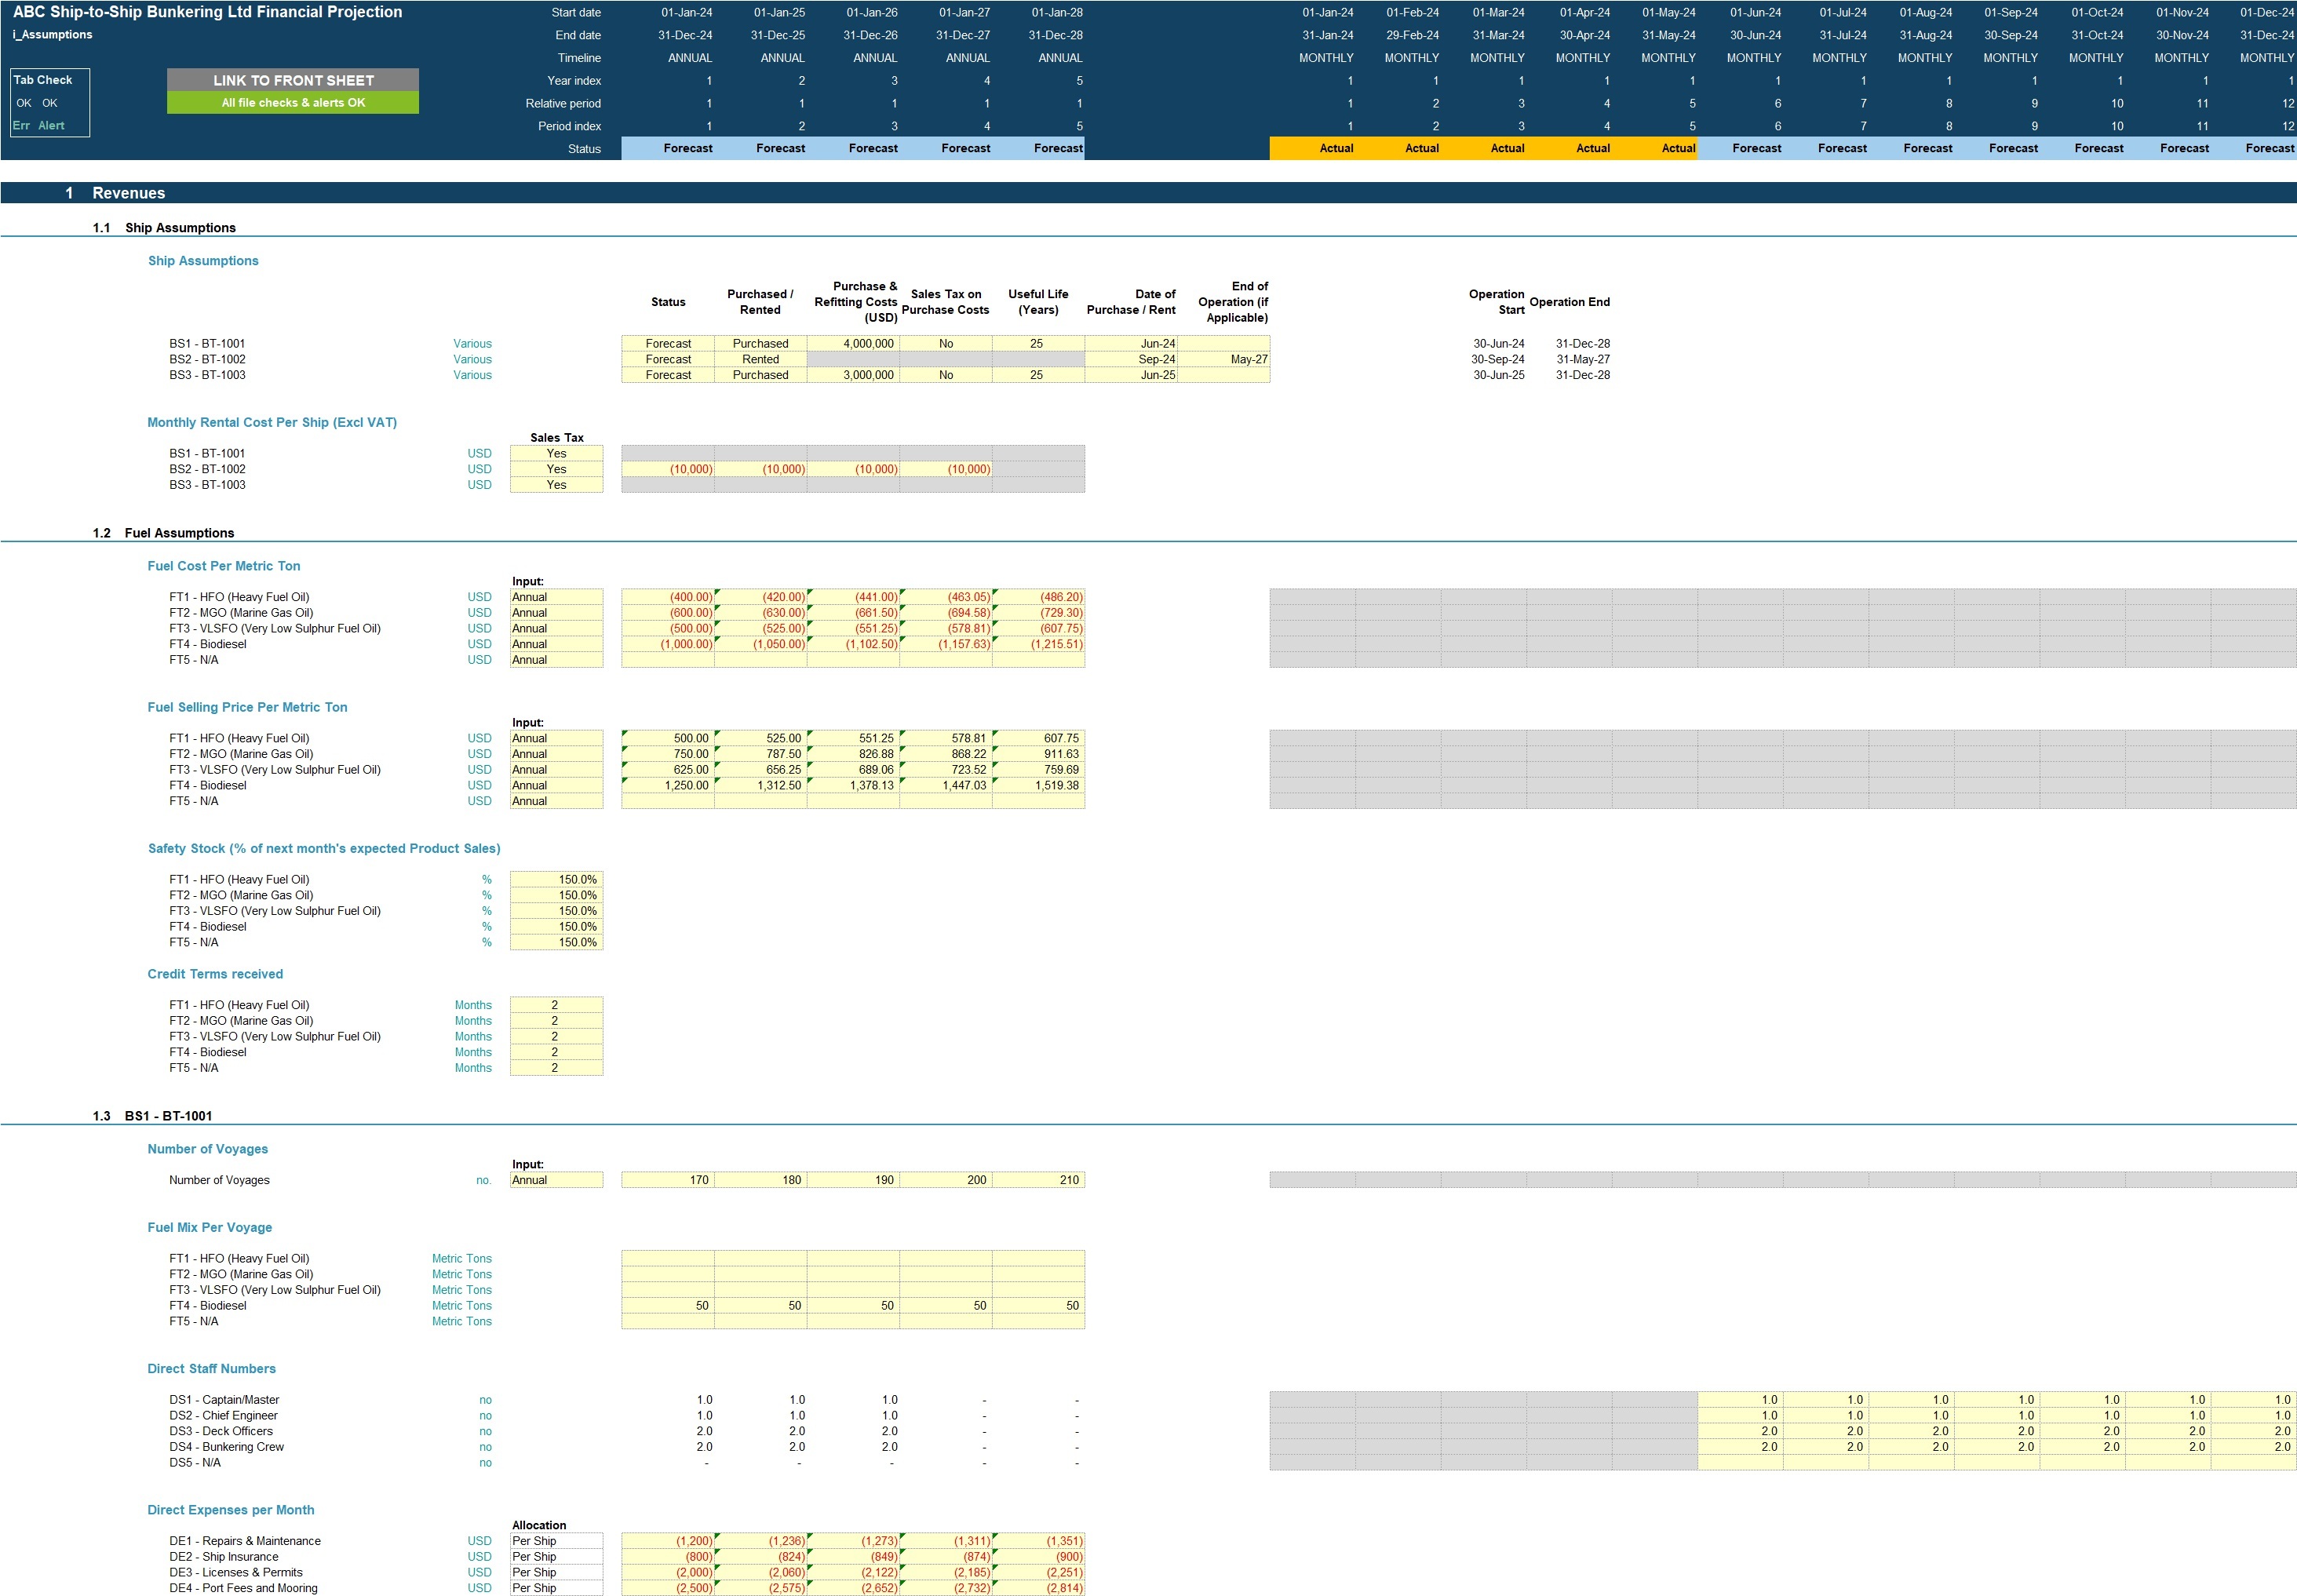
Task: Select DE2 Ship Insurance Per Ship allocation
Action: [x=556, y=1557]
